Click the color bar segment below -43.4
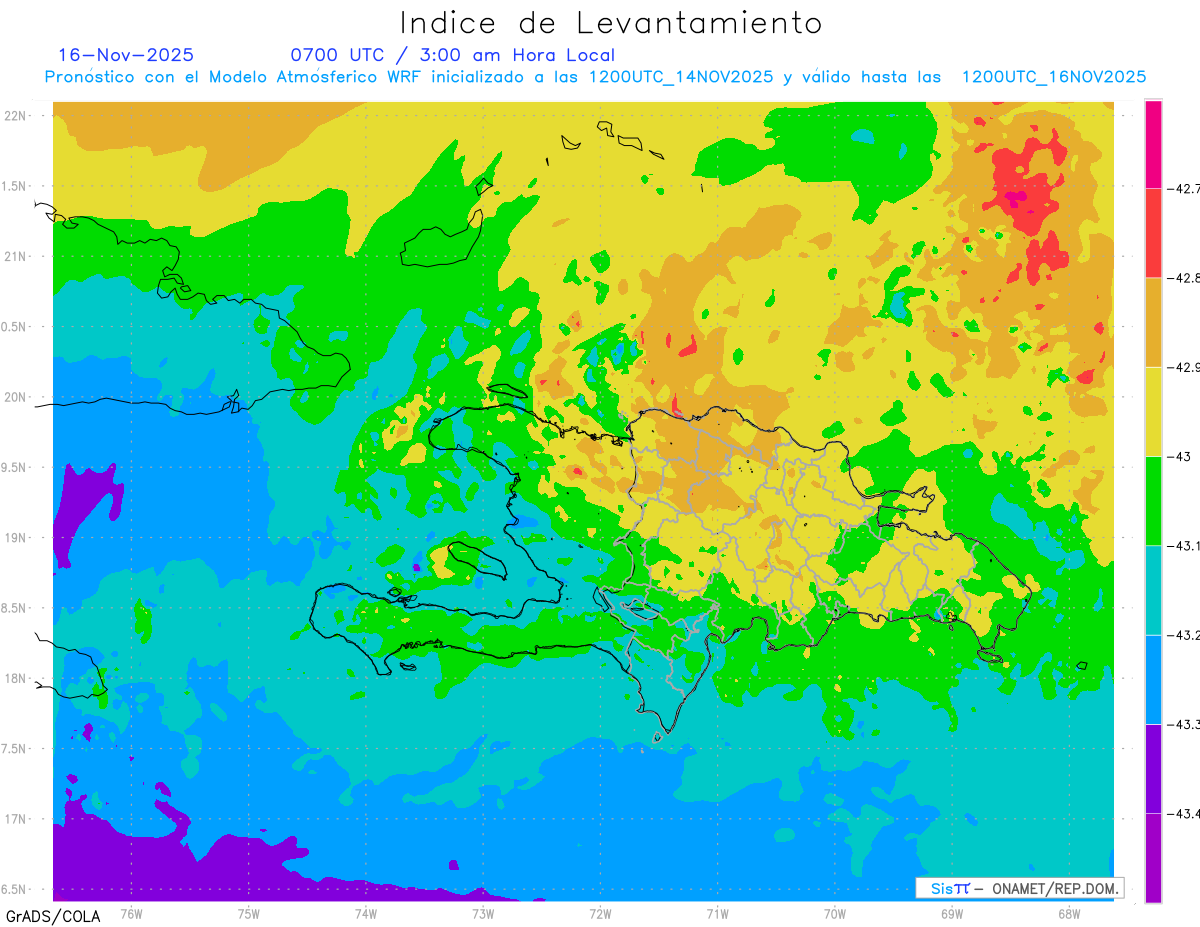This screenshot has height=927, width=1200. coord(1153,858)
